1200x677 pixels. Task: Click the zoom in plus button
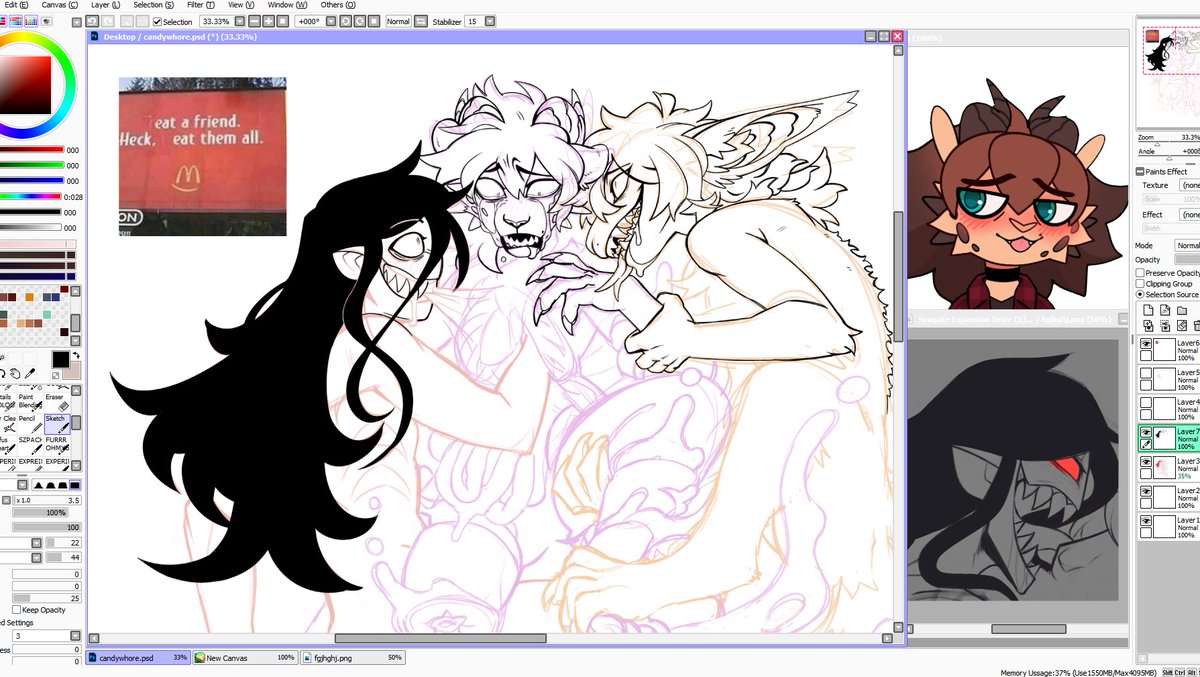(x=269, y=21)
